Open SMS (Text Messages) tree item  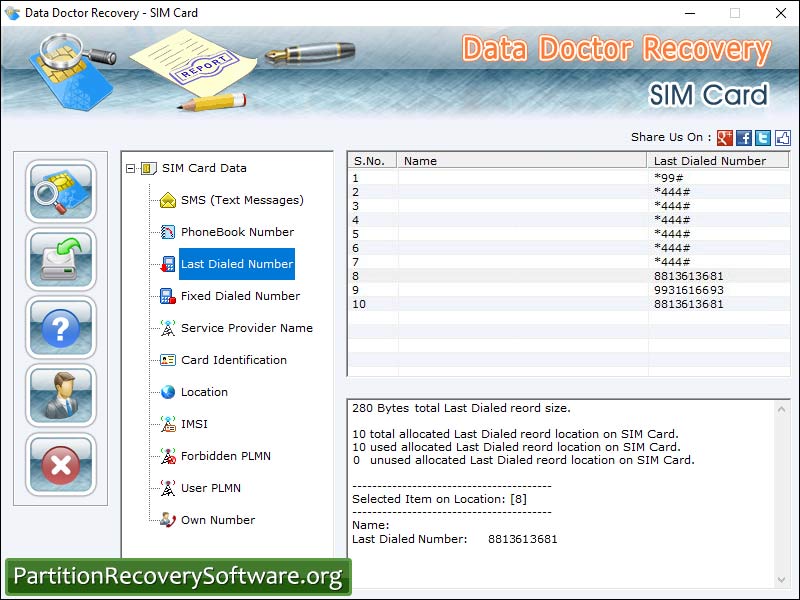(242, 200)
